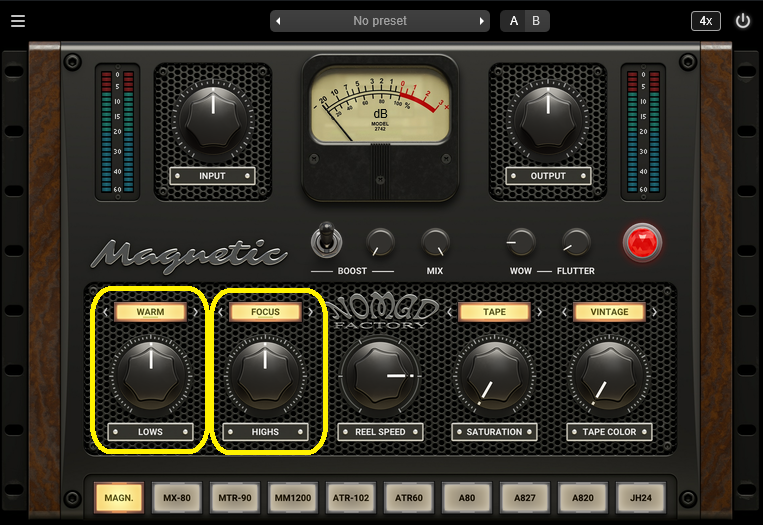
Task: Click the REEL SPEED knob
Action: [380, 377]
